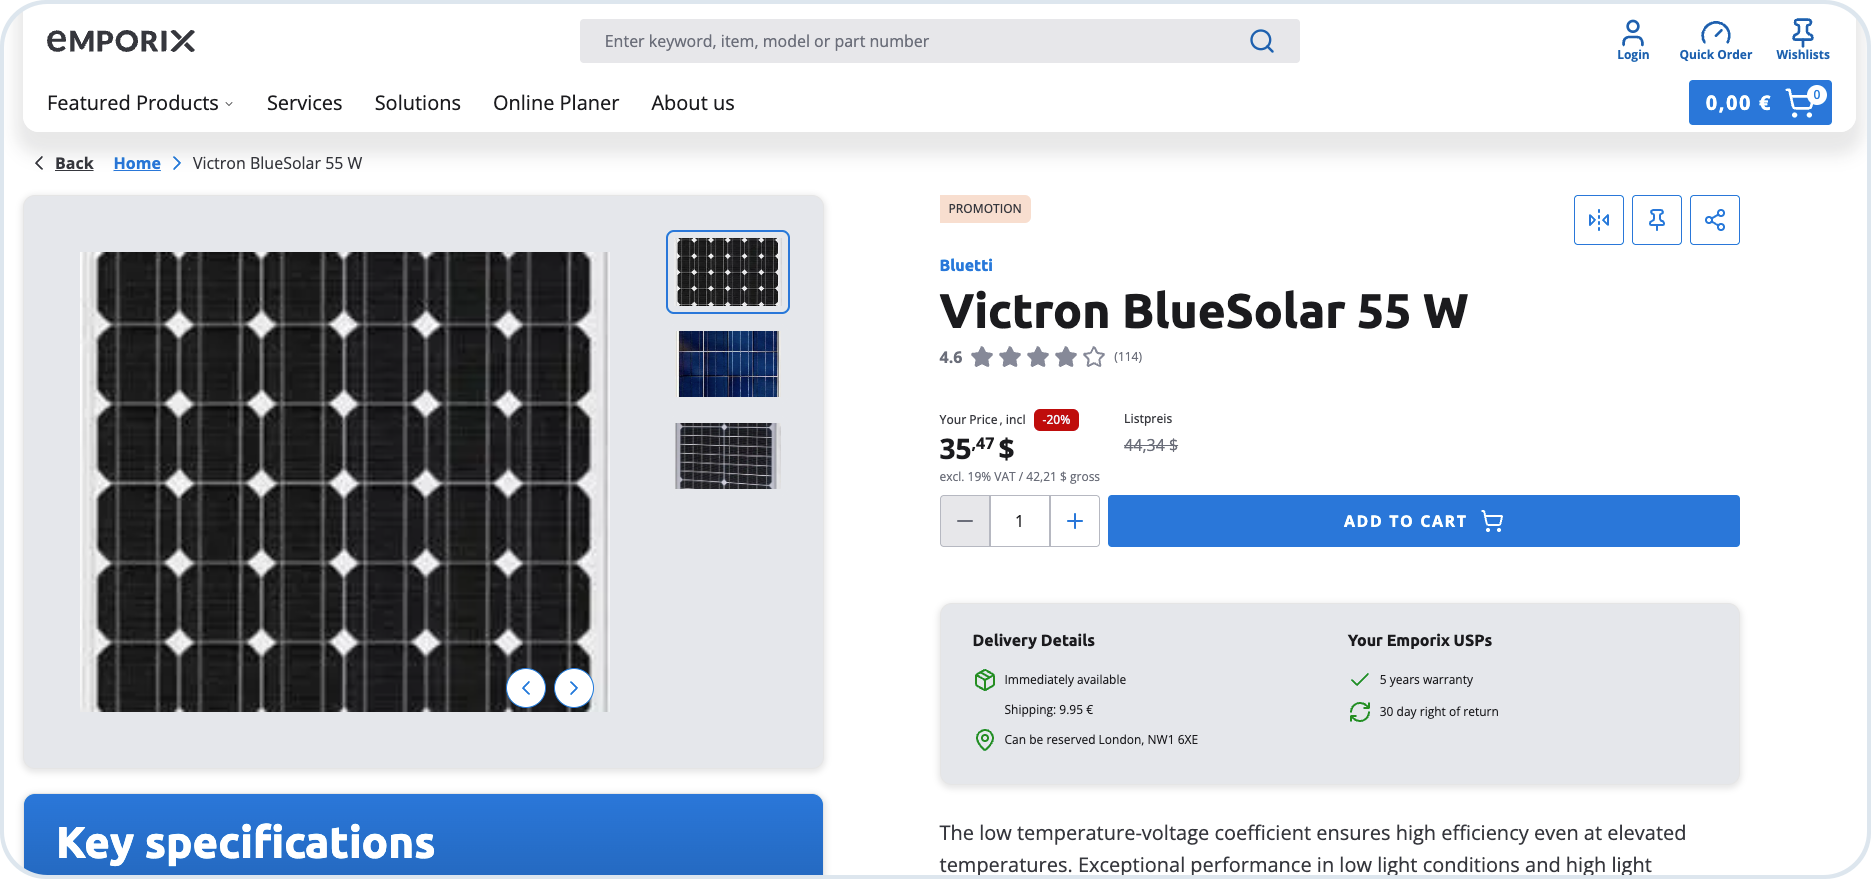Screen dimensions: 1871x879
Task: Open the Services menu item
Action: (x=304, y=103)
